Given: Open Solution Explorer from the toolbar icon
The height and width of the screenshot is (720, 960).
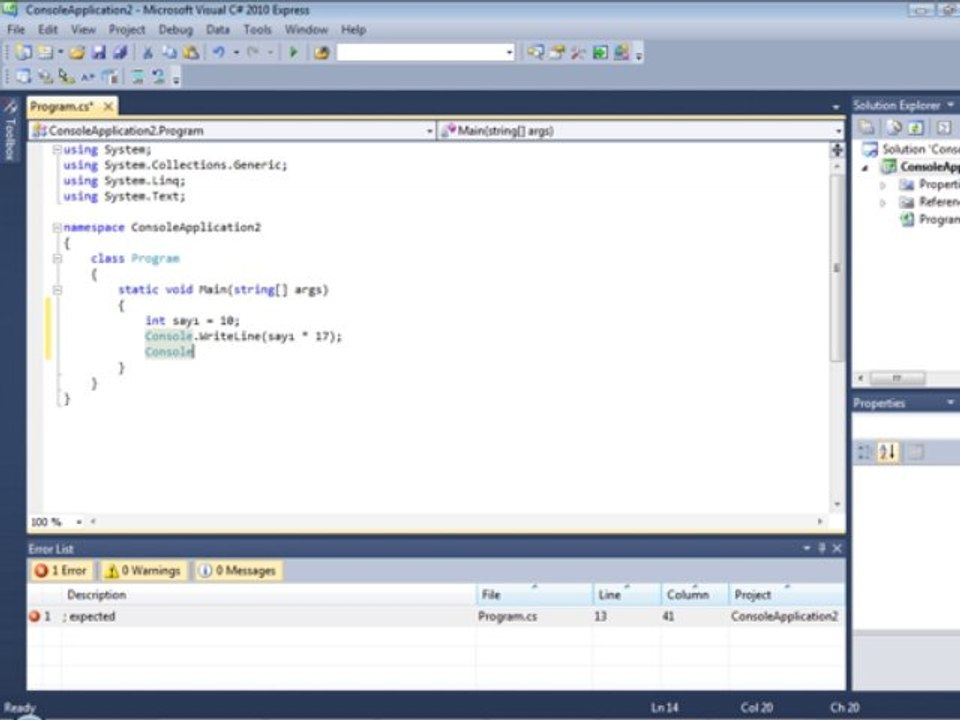Looking at the screenshot, I should click(535, 53).
